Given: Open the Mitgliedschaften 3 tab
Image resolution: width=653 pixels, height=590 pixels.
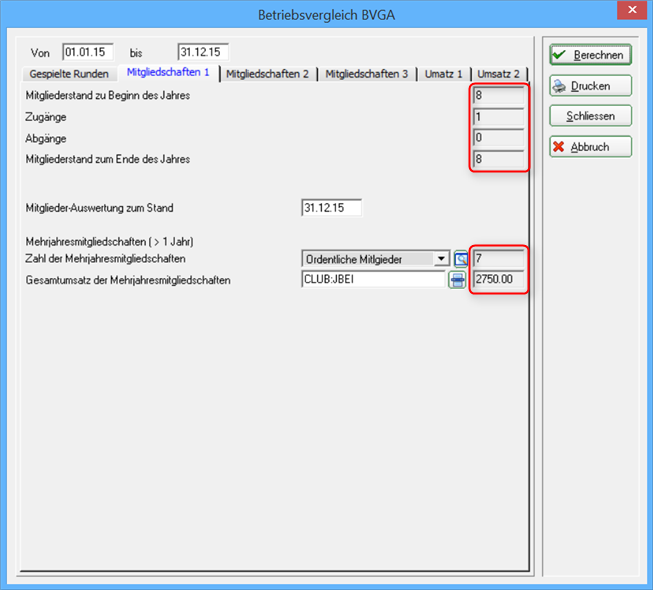Looking at the screenshot, I should [x=366, y=74].
